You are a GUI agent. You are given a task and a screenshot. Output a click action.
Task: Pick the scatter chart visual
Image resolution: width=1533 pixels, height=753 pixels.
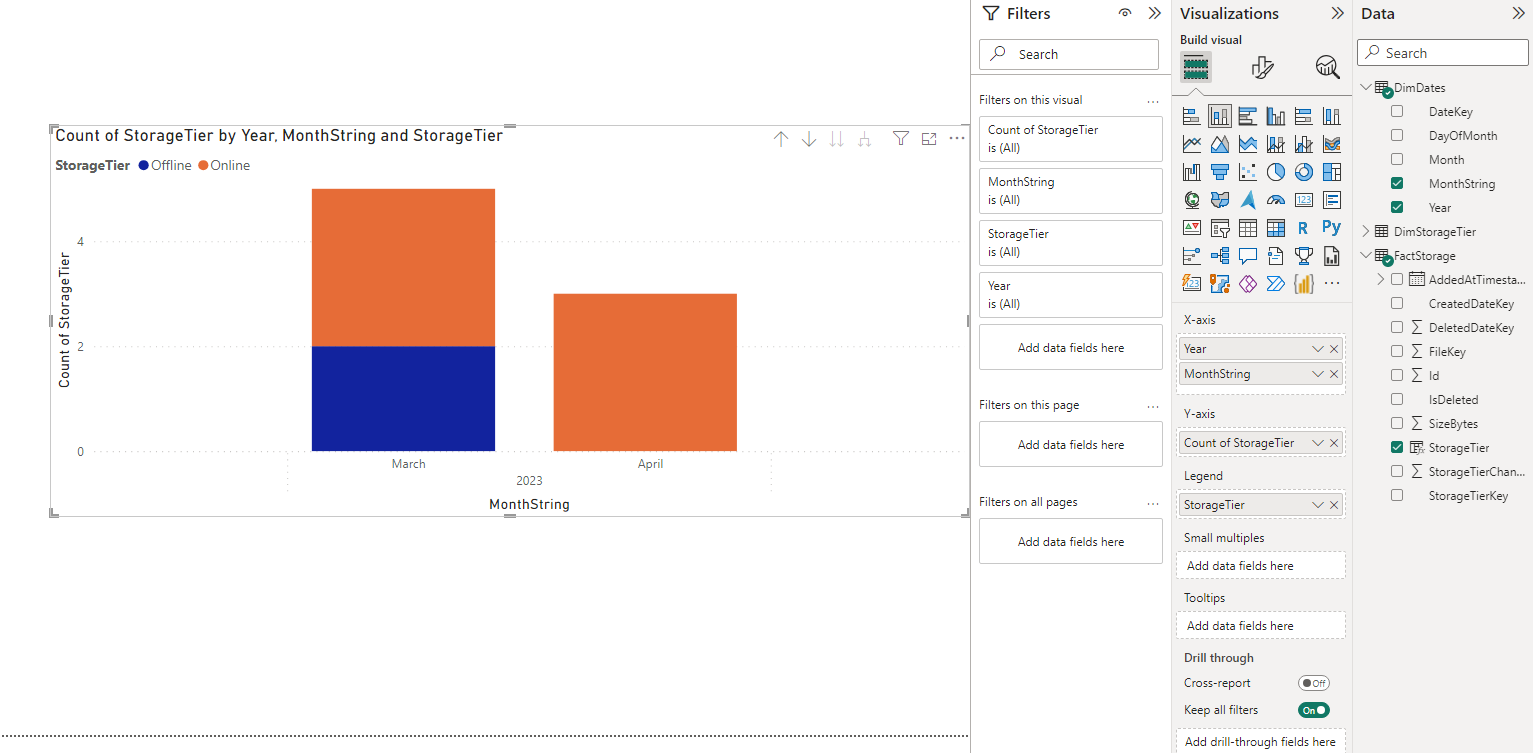click(x=1247, y=172)
